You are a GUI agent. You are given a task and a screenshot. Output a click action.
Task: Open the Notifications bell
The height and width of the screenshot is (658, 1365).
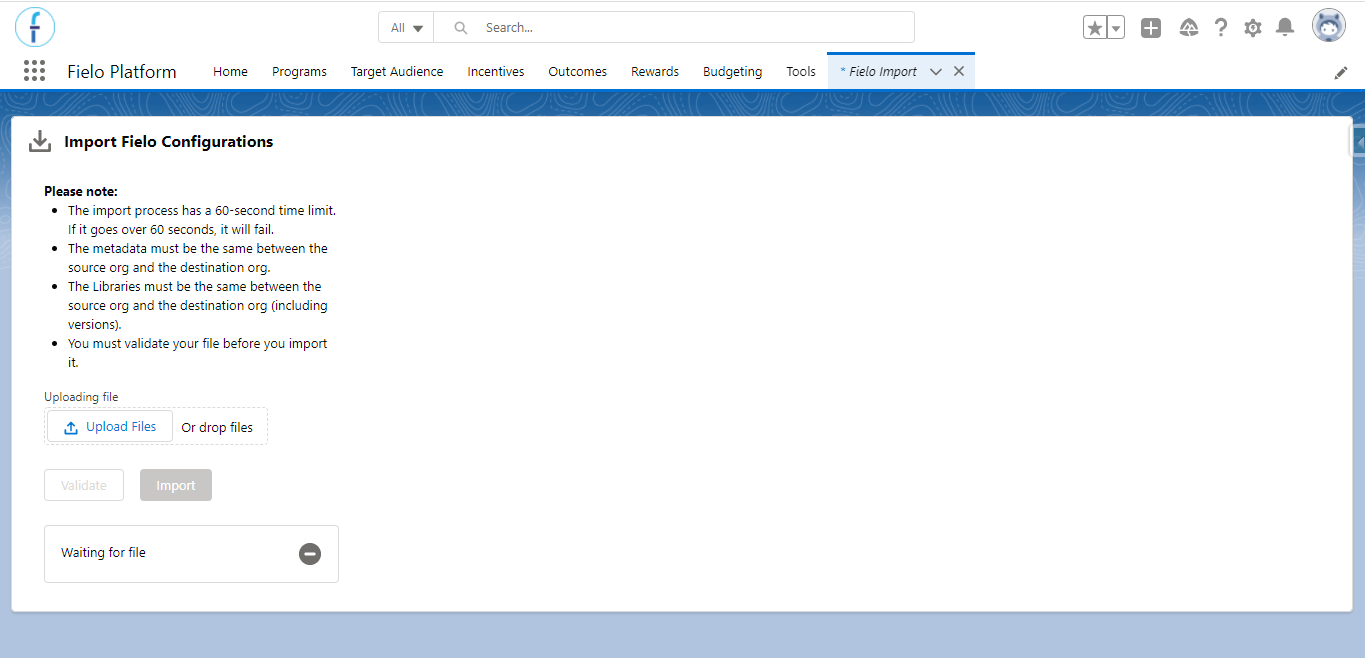click(x=1286, y=28)
